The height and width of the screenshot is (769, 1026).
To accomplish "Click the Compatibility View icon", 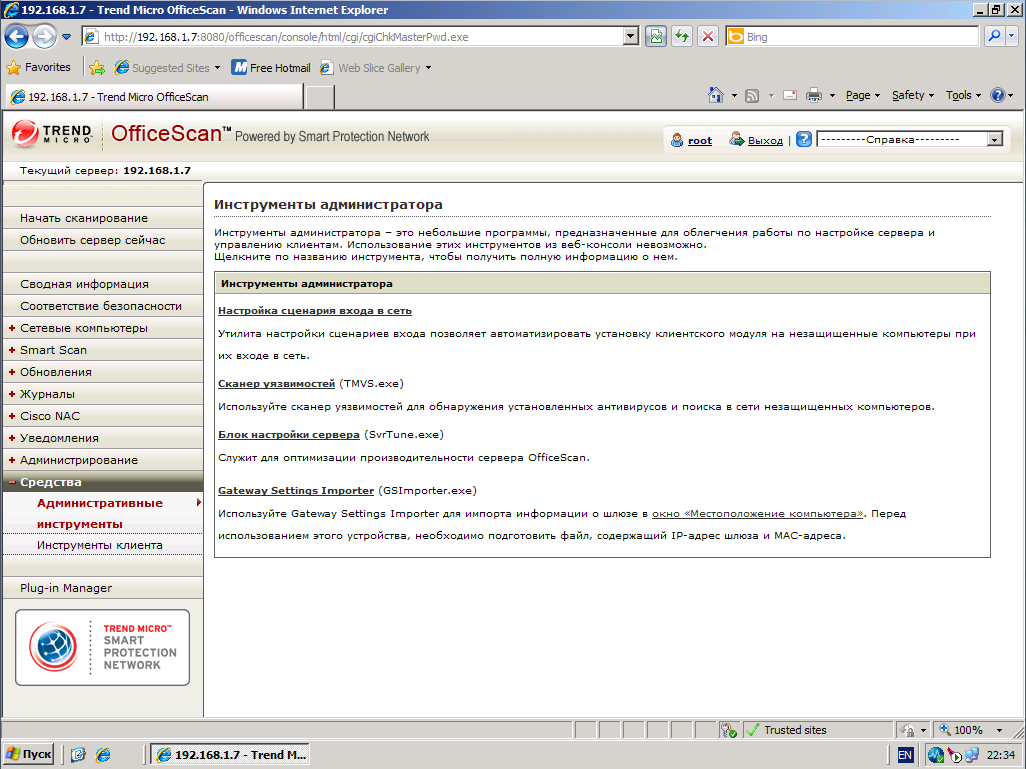I will pyautogui.click(x=656, y=37).
